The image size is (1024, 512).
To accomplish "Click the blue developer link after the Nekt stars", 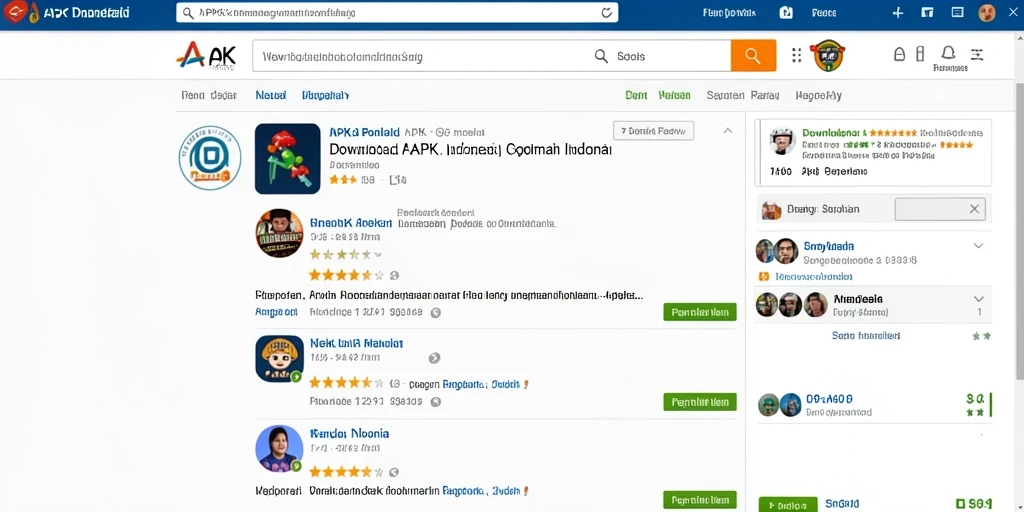I will click(481, 384).
